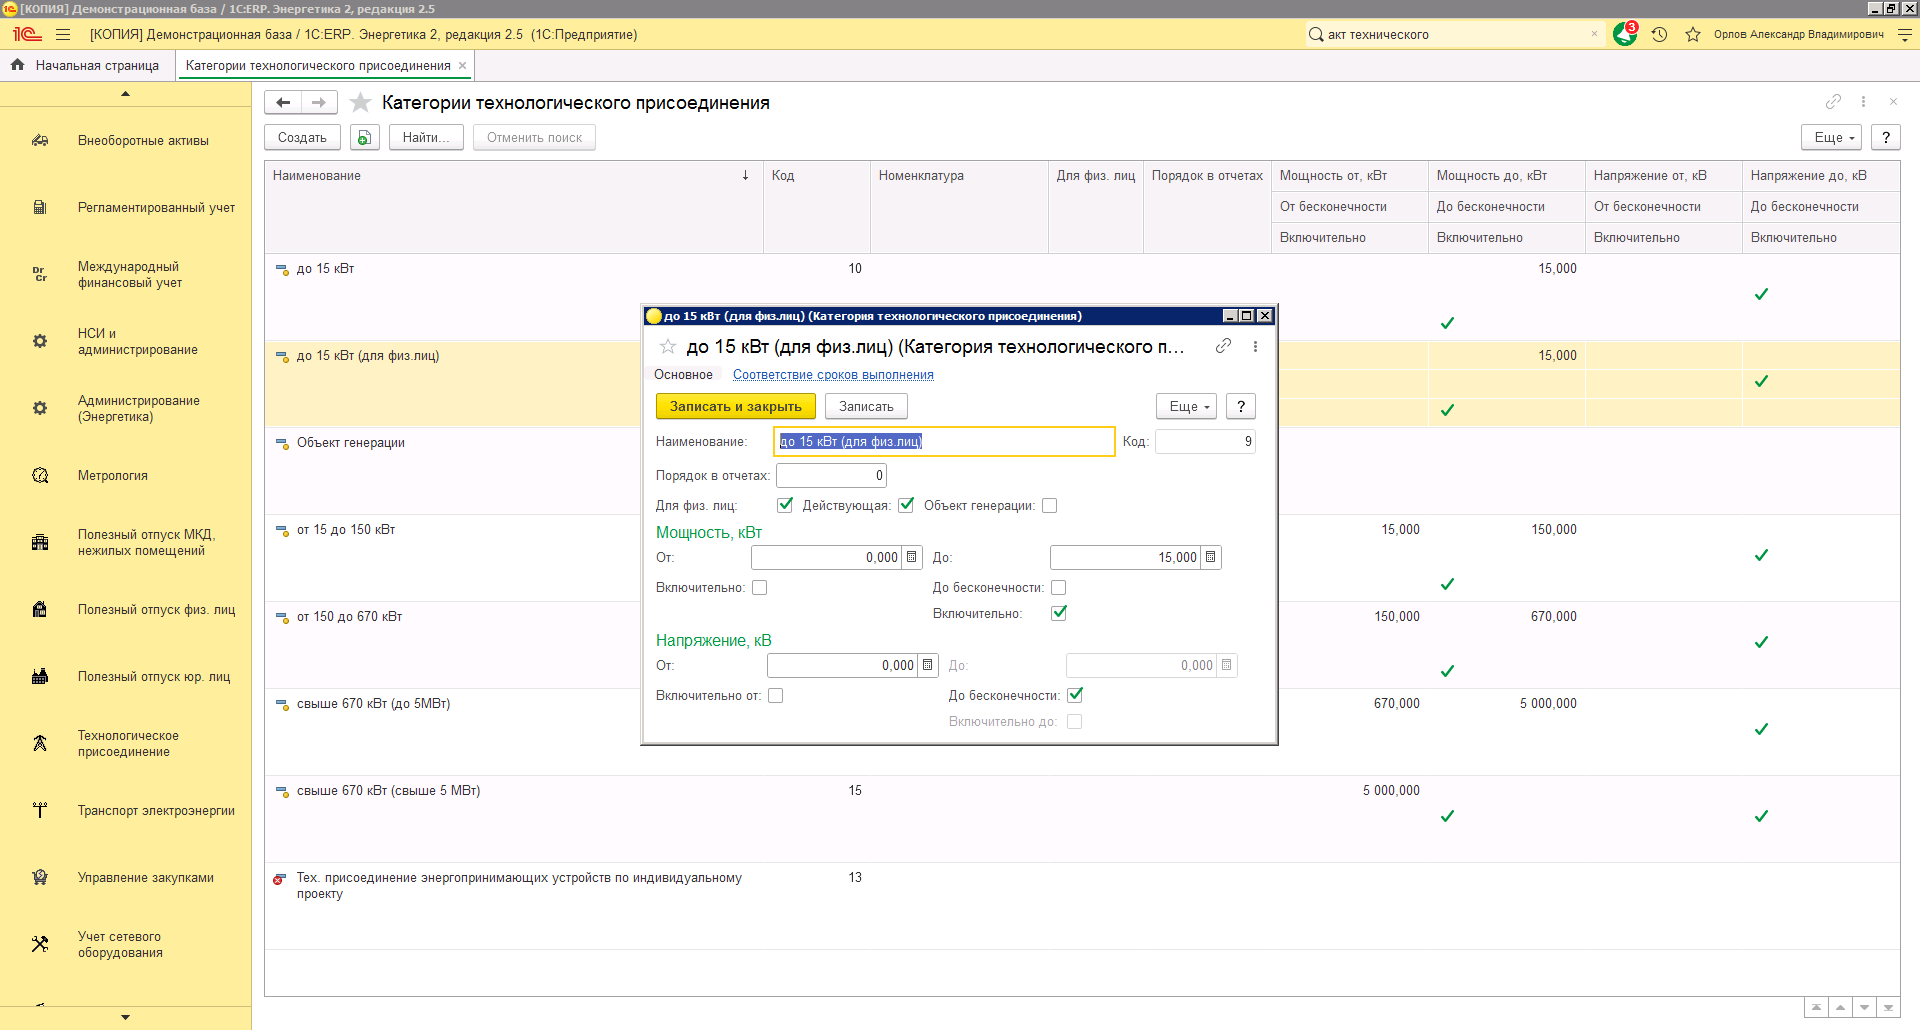This screenshot has height=1030, width=1920.
Task: Click Порядок в отчетах input field
Action: click(831, 476)
